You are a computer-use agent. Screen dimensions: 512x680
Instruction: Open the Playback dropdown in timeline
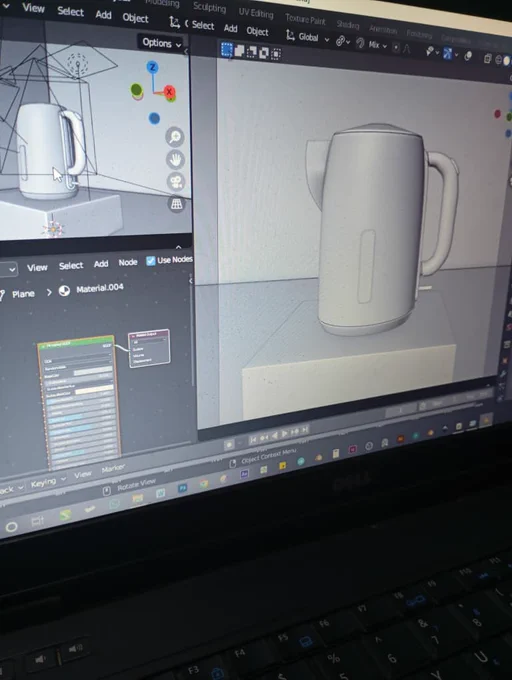pyautogui.click(x=11, y=490)
